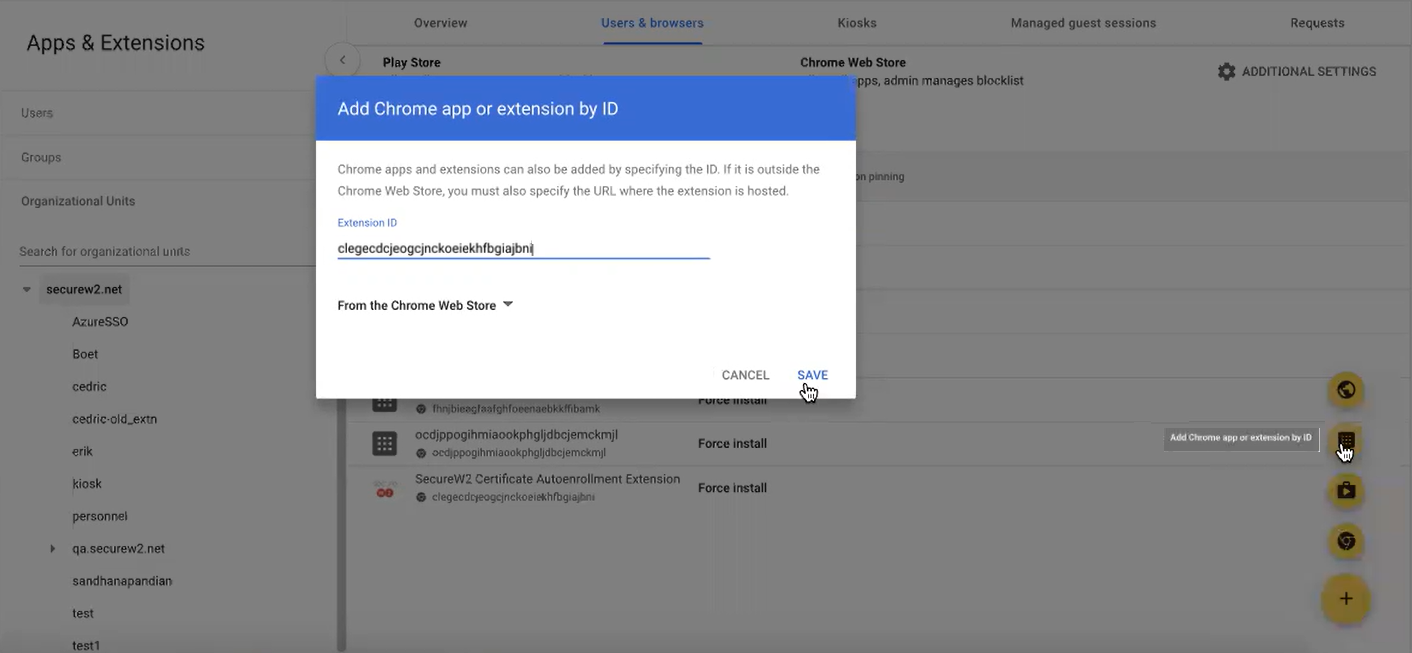Image resolution: width=1412 pixels, height=653 pixels.
Task: Click the Add Chrome app by ID icon
Action: (x=1346, y=440)
